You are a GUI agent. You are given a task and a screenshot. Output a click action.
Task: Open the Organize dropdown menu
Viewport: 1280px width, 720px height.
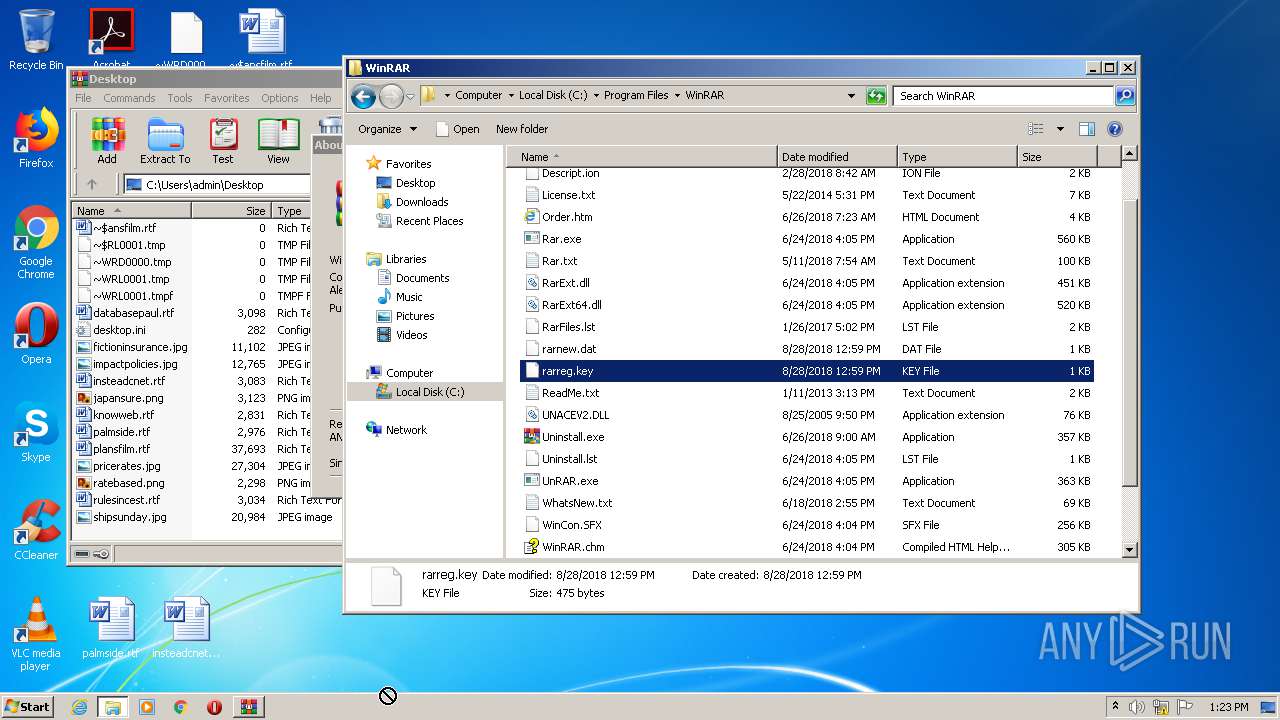[387, 129]
